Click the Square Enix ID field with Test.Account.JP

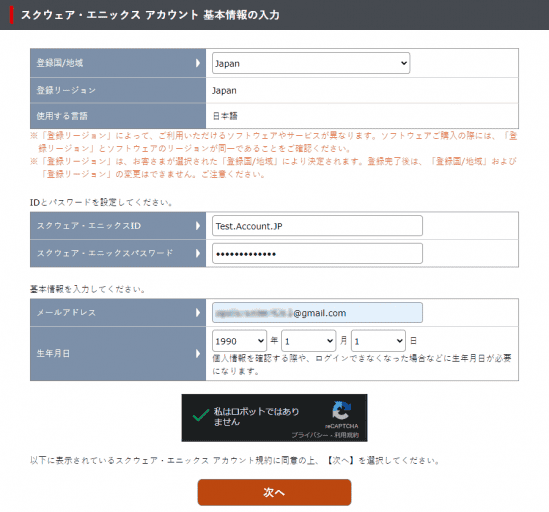coord(317,226)
